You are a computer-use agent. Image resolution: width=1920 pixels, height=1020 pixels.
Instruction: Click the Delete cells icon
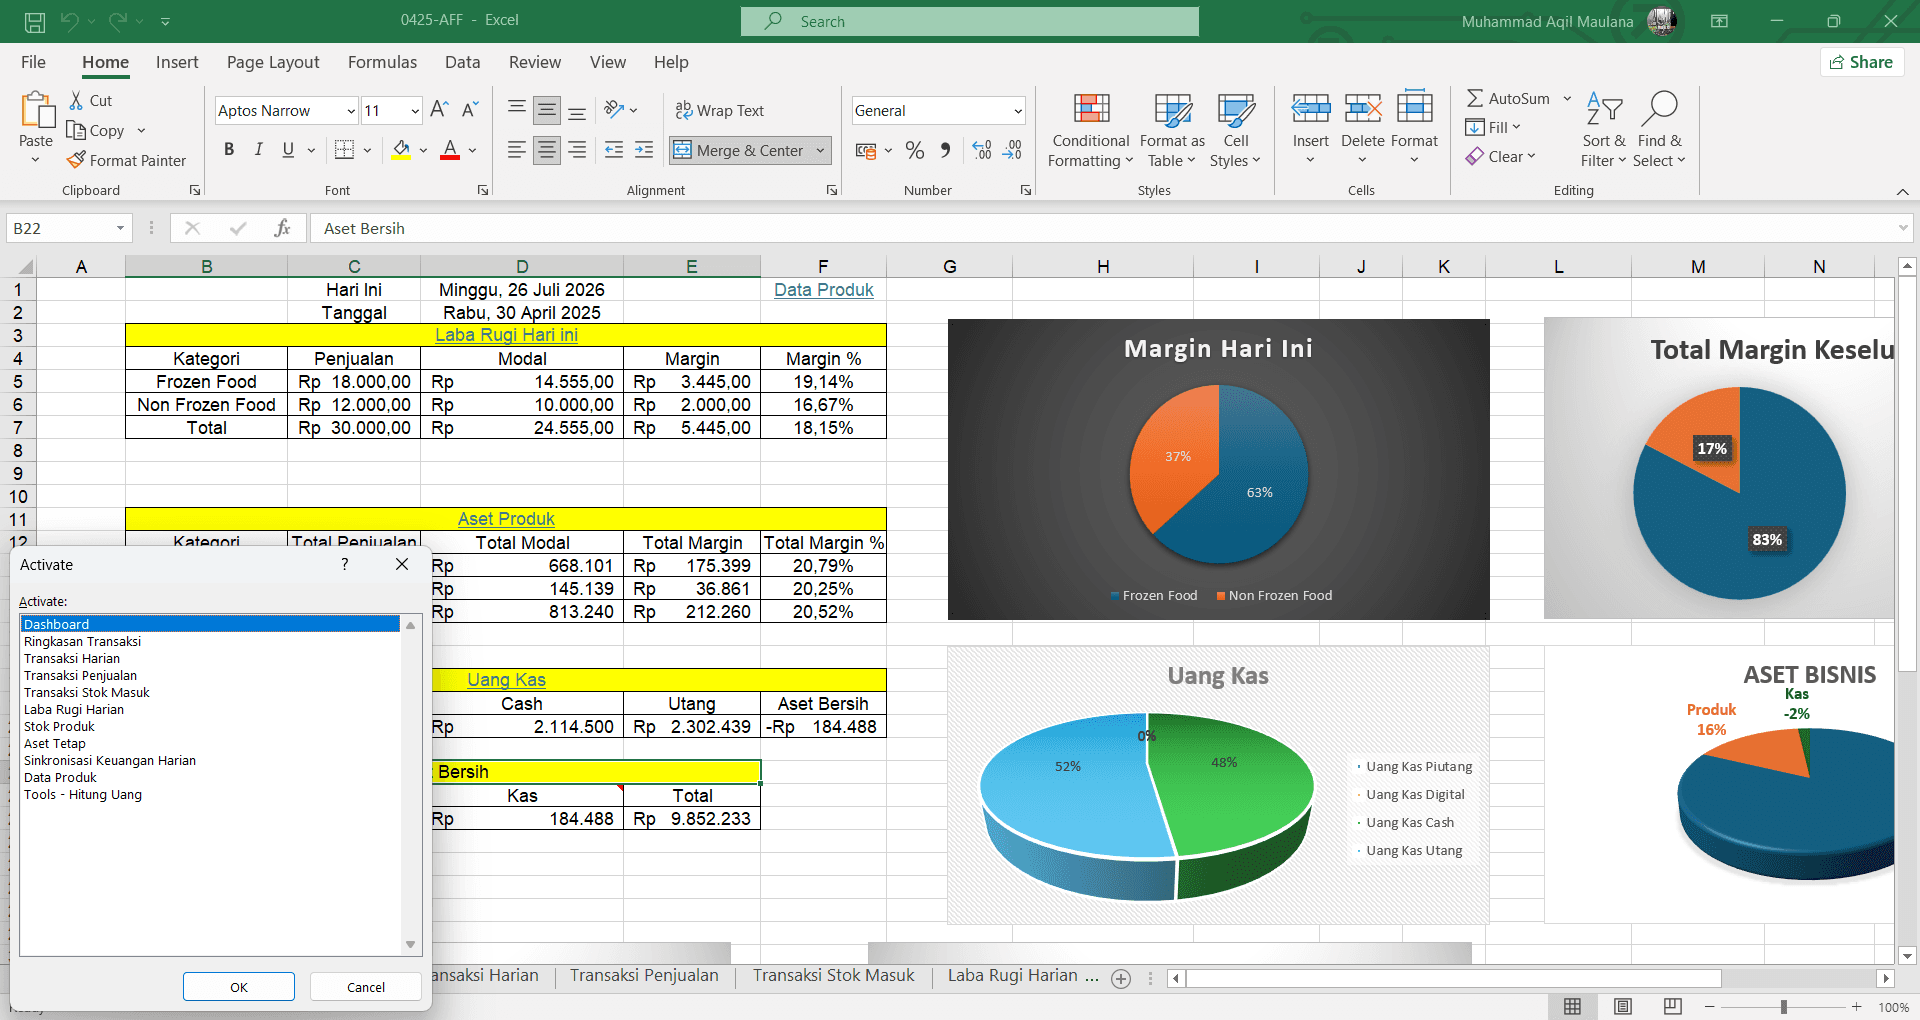(1362, 108)
